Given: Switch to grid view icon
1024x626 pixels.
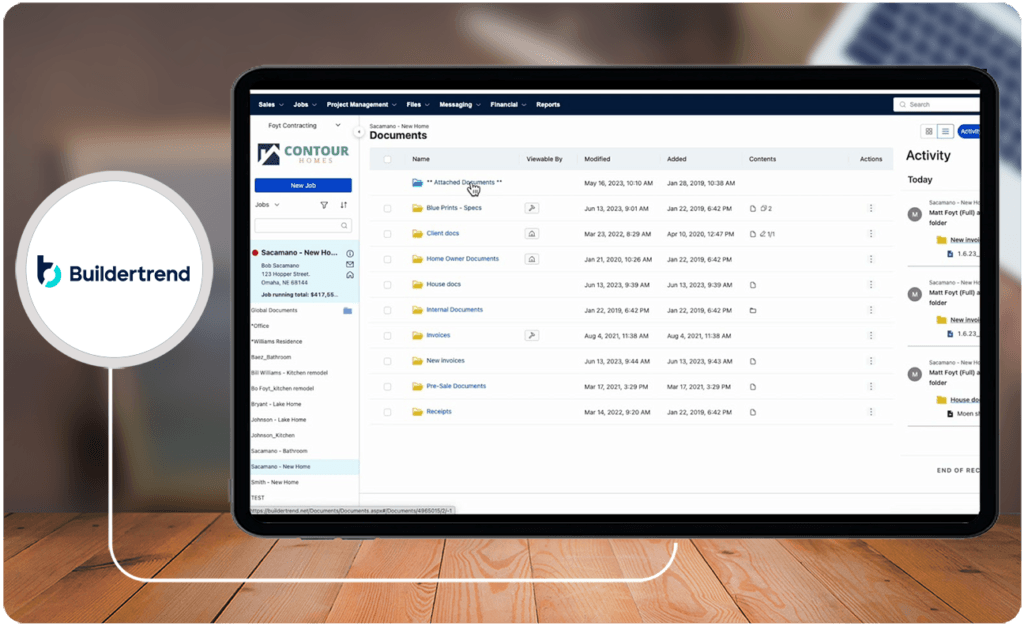Looking at the screenshot, I should coord(929,132).
